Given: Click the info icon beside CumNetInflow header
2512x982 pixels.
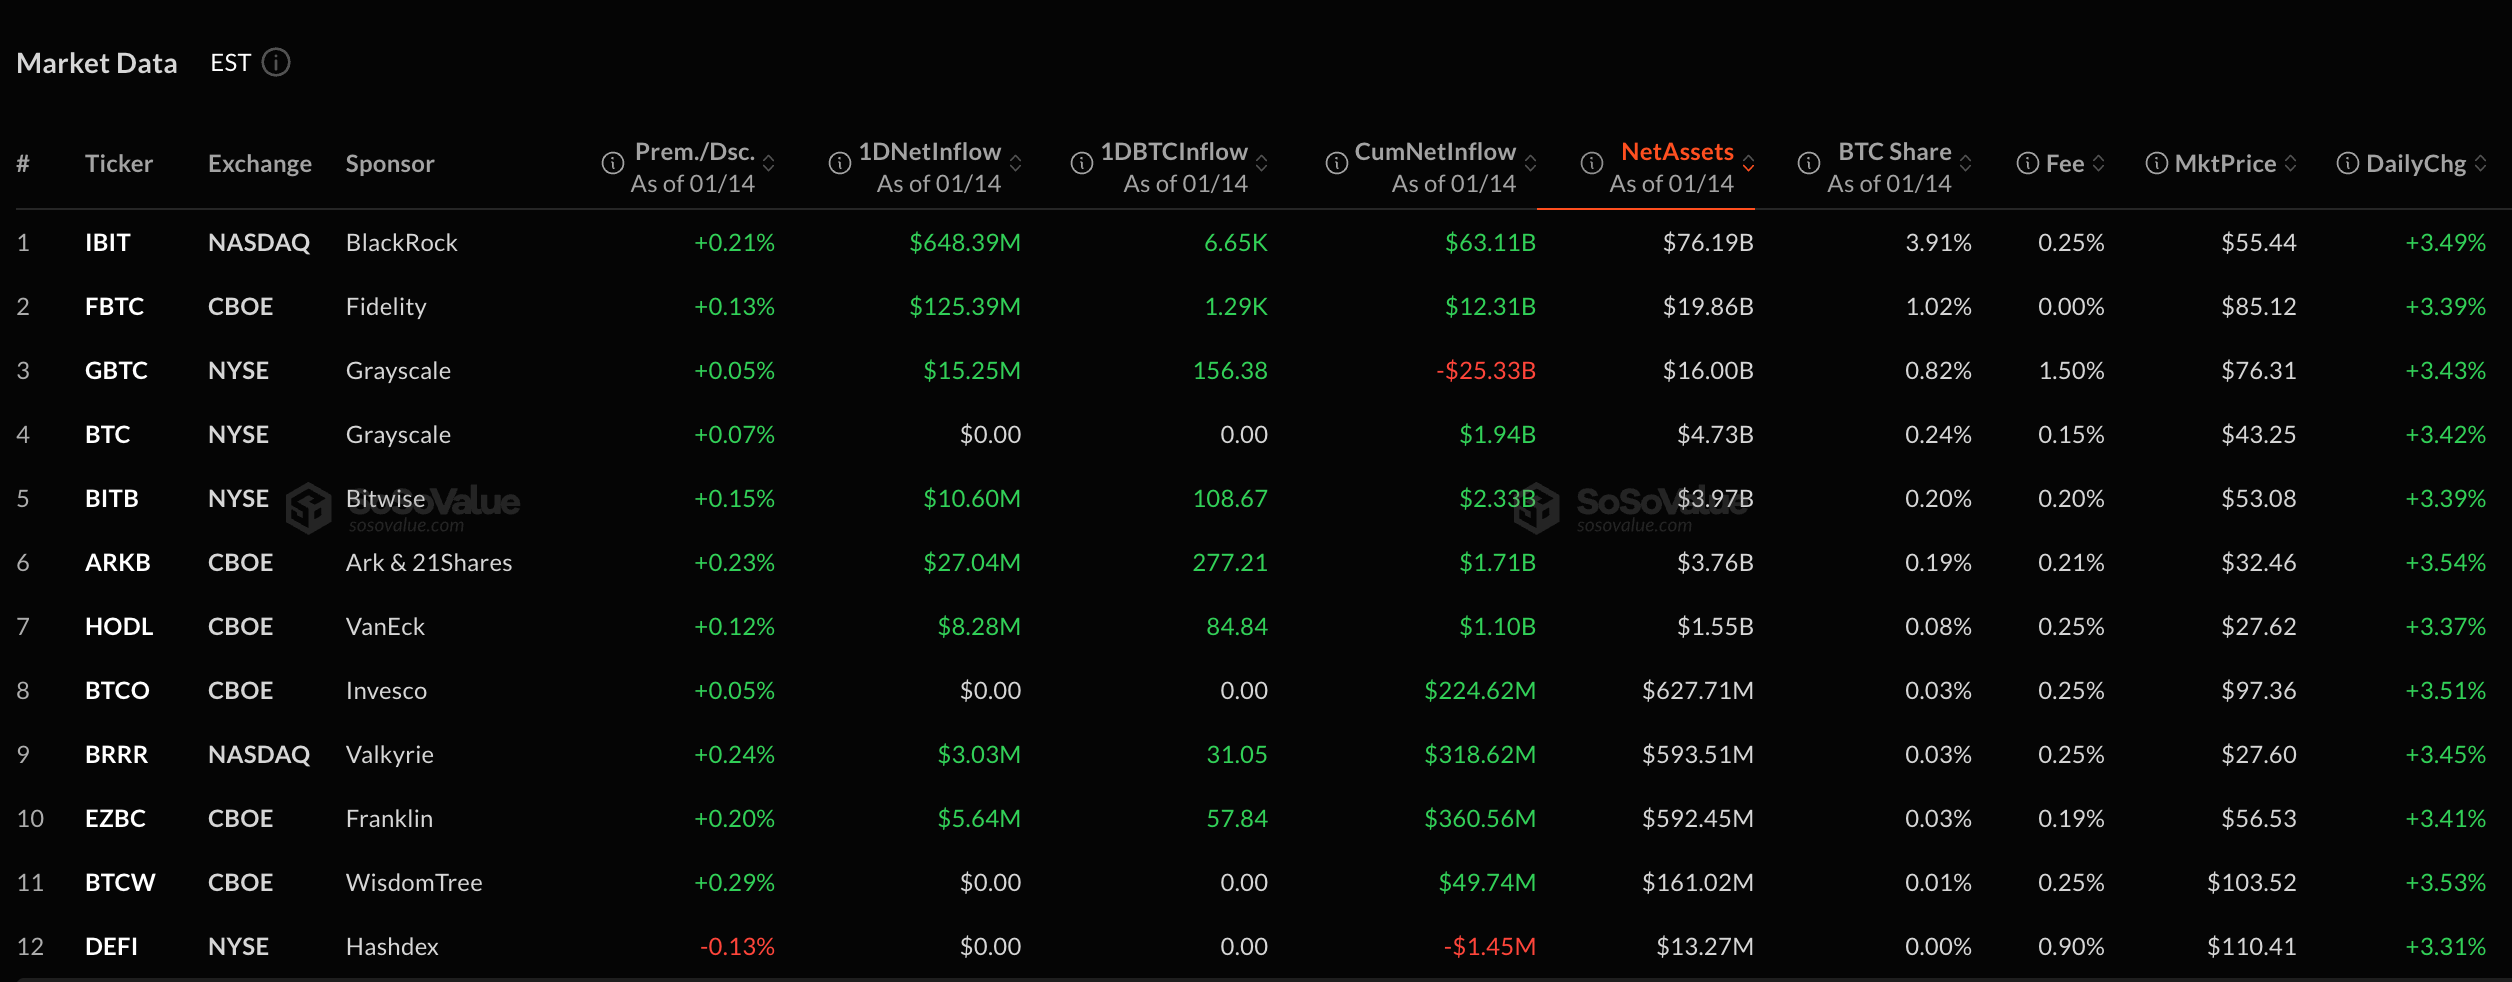Looking at the screenshot, I should click(x=1336, y=164).
